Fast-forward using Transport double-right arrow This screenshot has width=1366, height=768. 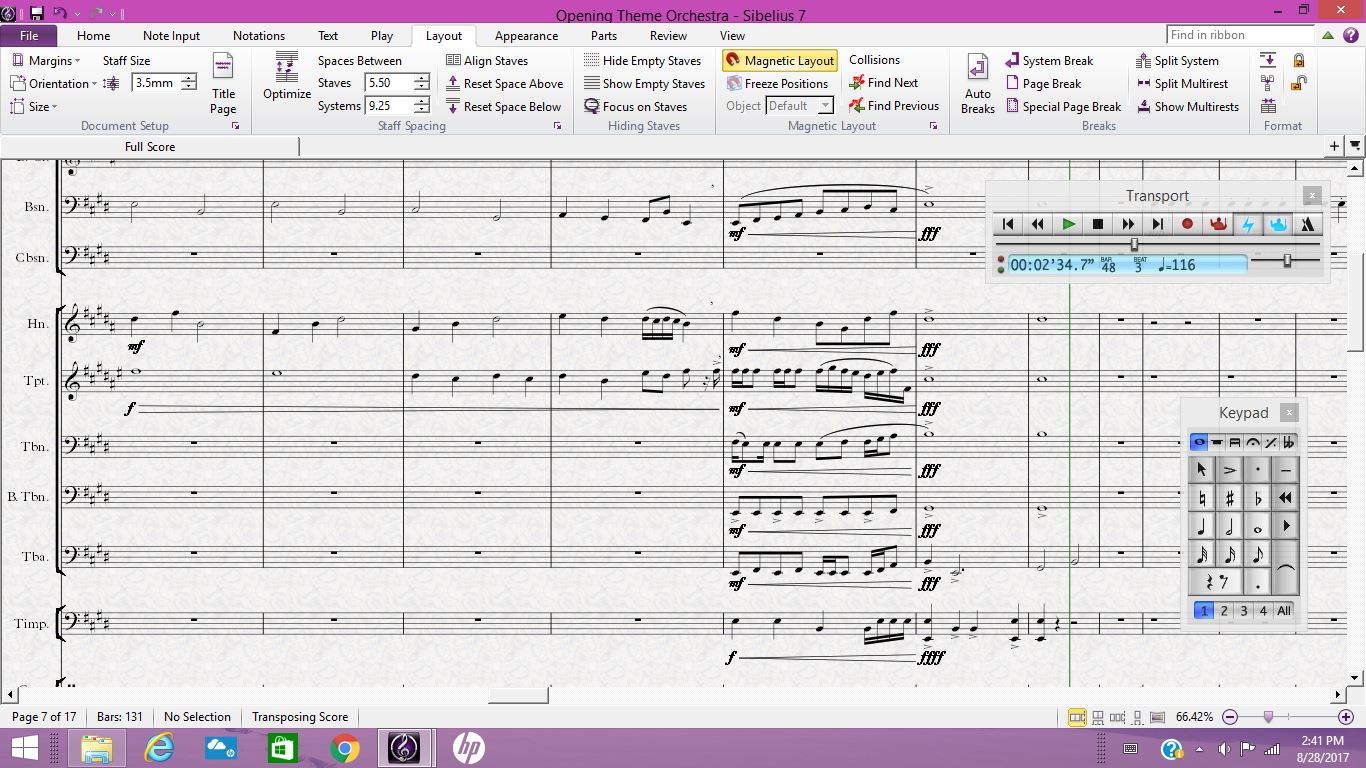pyautogui.click(x=1128, y=224)
